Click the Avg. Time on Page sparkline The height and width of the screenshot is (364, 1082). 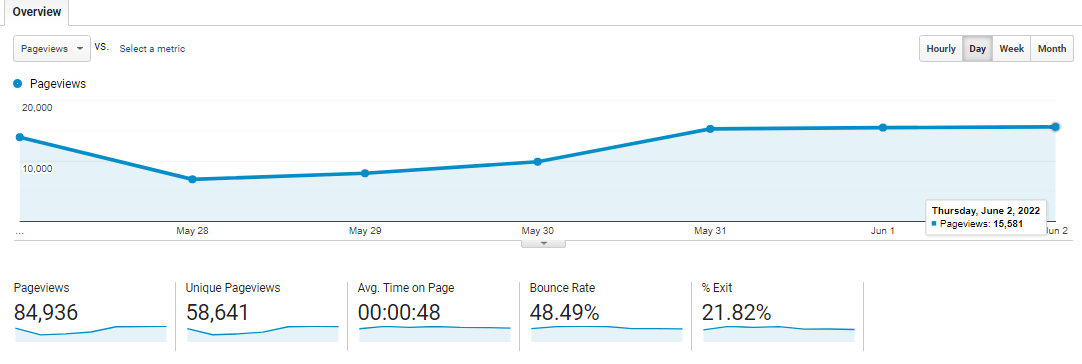(x=434, y=334)
